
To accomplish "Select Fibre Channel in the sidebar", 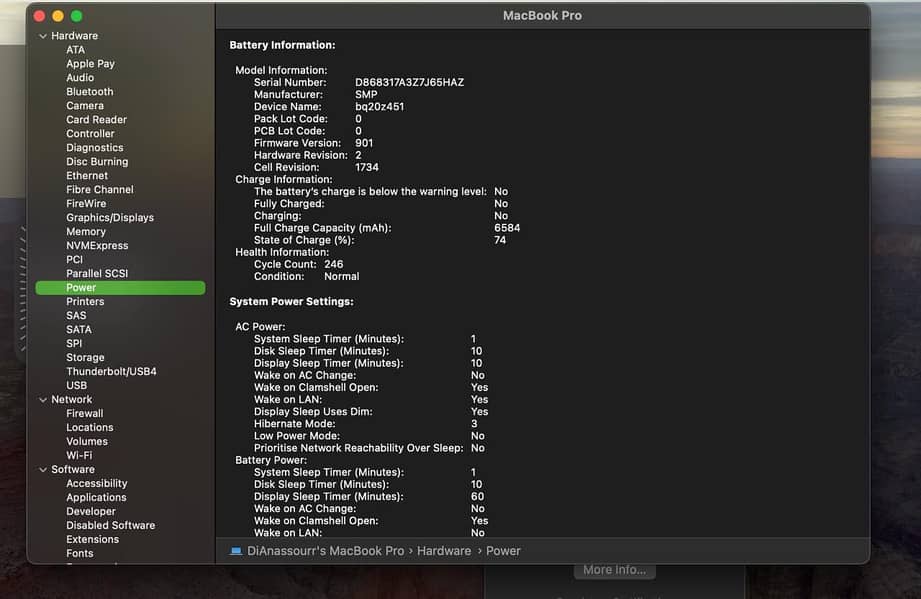I will click(x=100, y=190).
